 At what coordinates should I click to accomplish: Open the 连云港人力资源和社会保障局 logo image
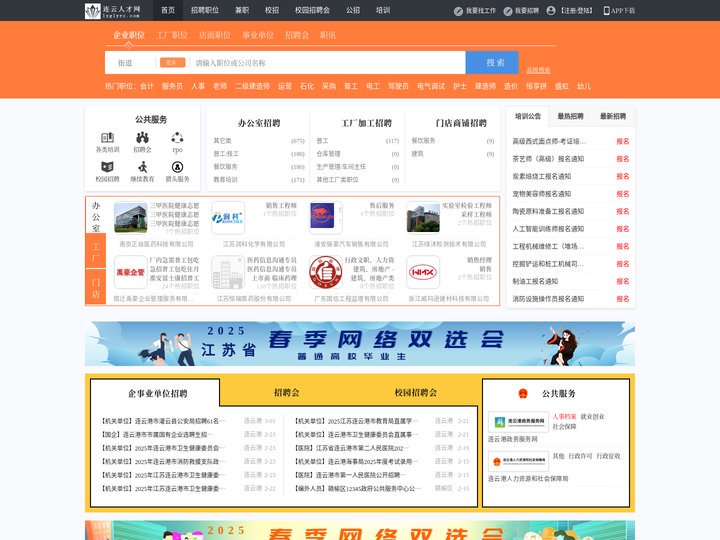tap(518, 461)
